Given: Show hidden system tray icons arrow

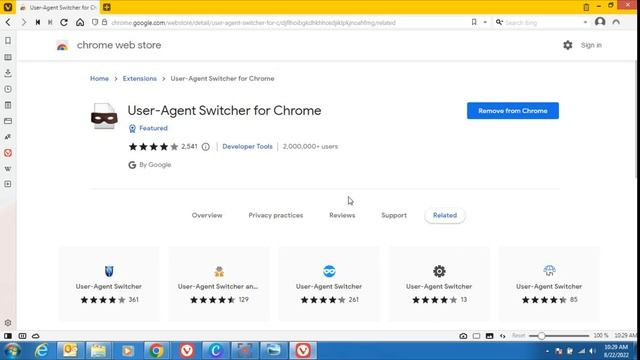Looking at the screenshot, I should tap(547, 351).
